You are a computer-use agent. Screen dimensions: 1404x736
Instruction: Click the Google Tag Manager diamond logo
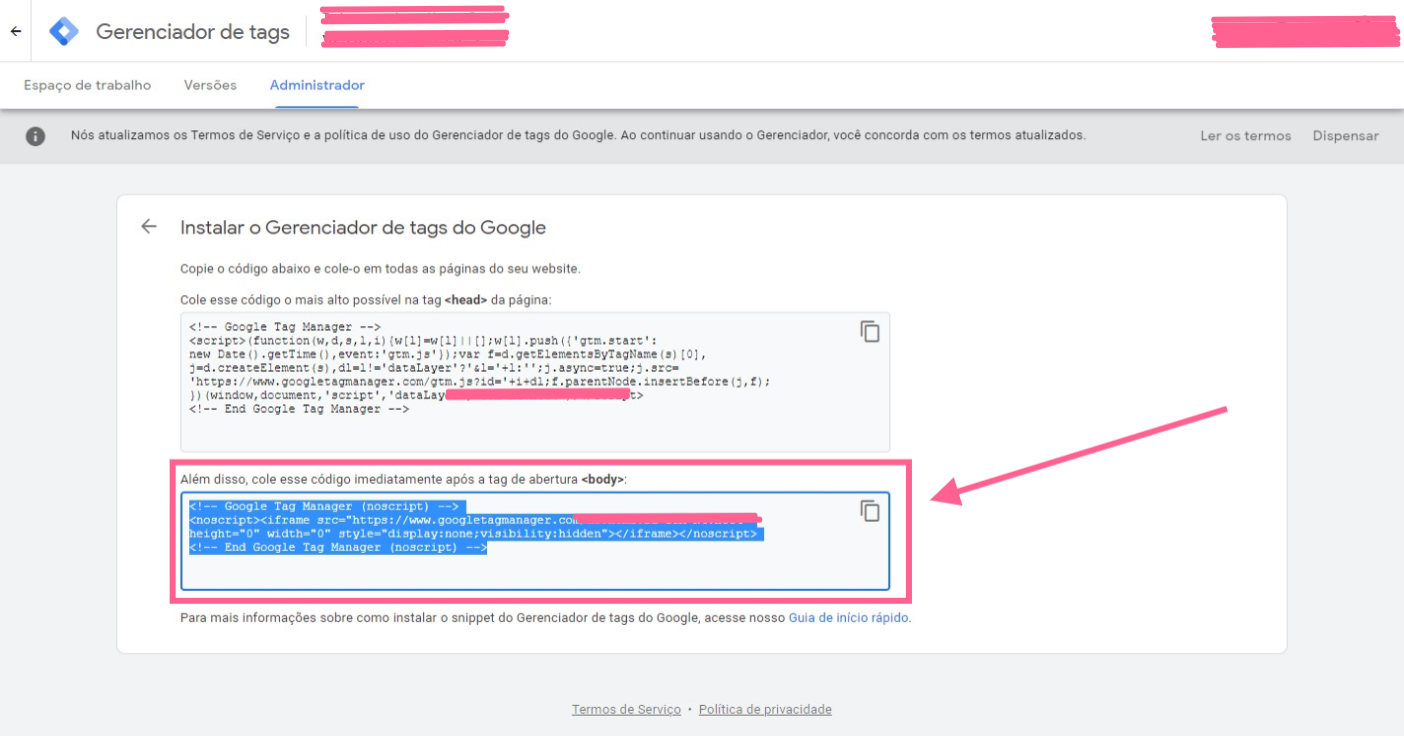pos(64,32)
